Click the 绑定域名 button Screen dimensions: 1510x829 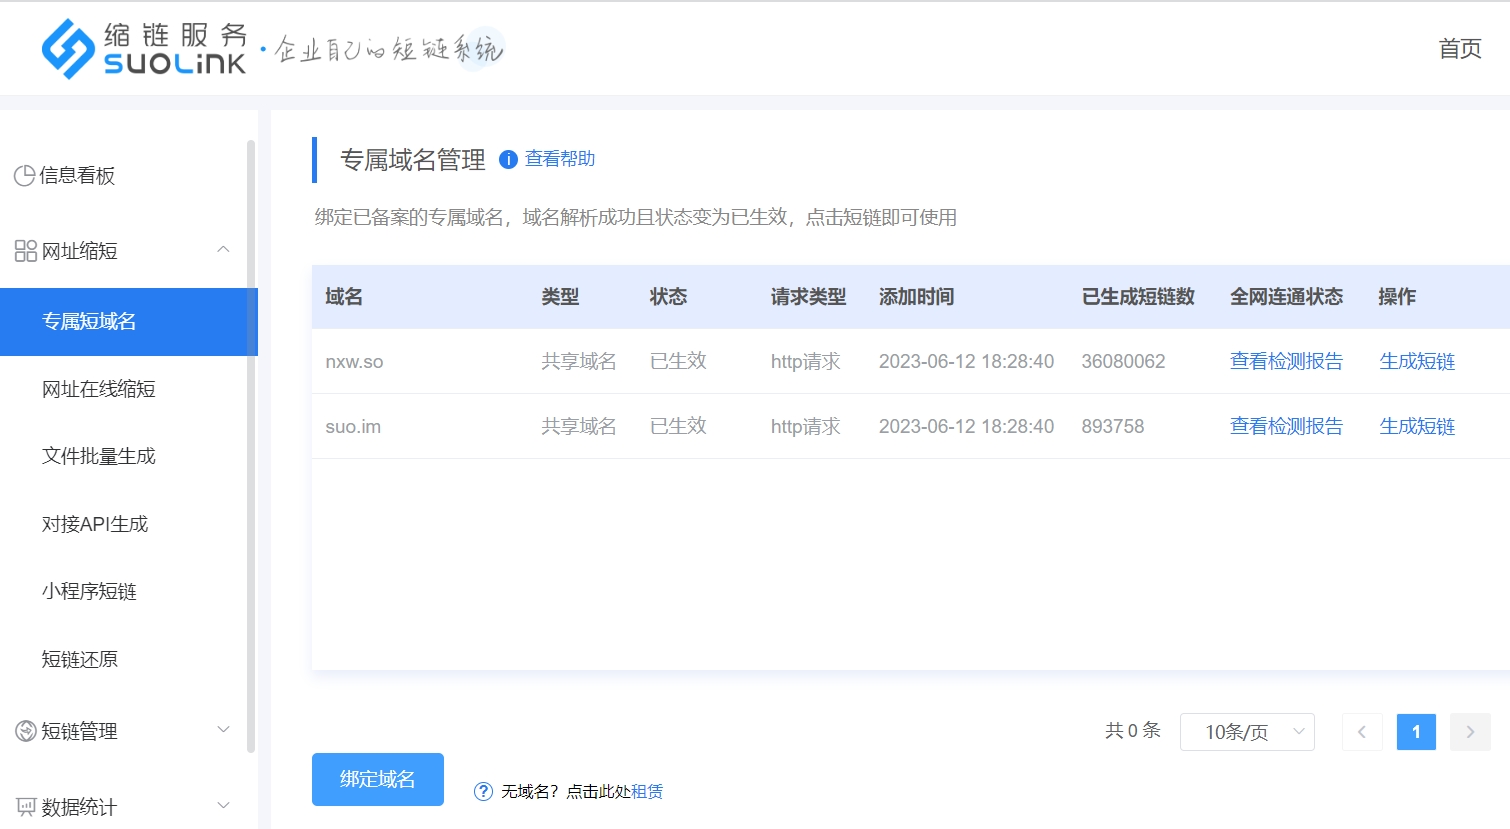click(x=377, y=779)
